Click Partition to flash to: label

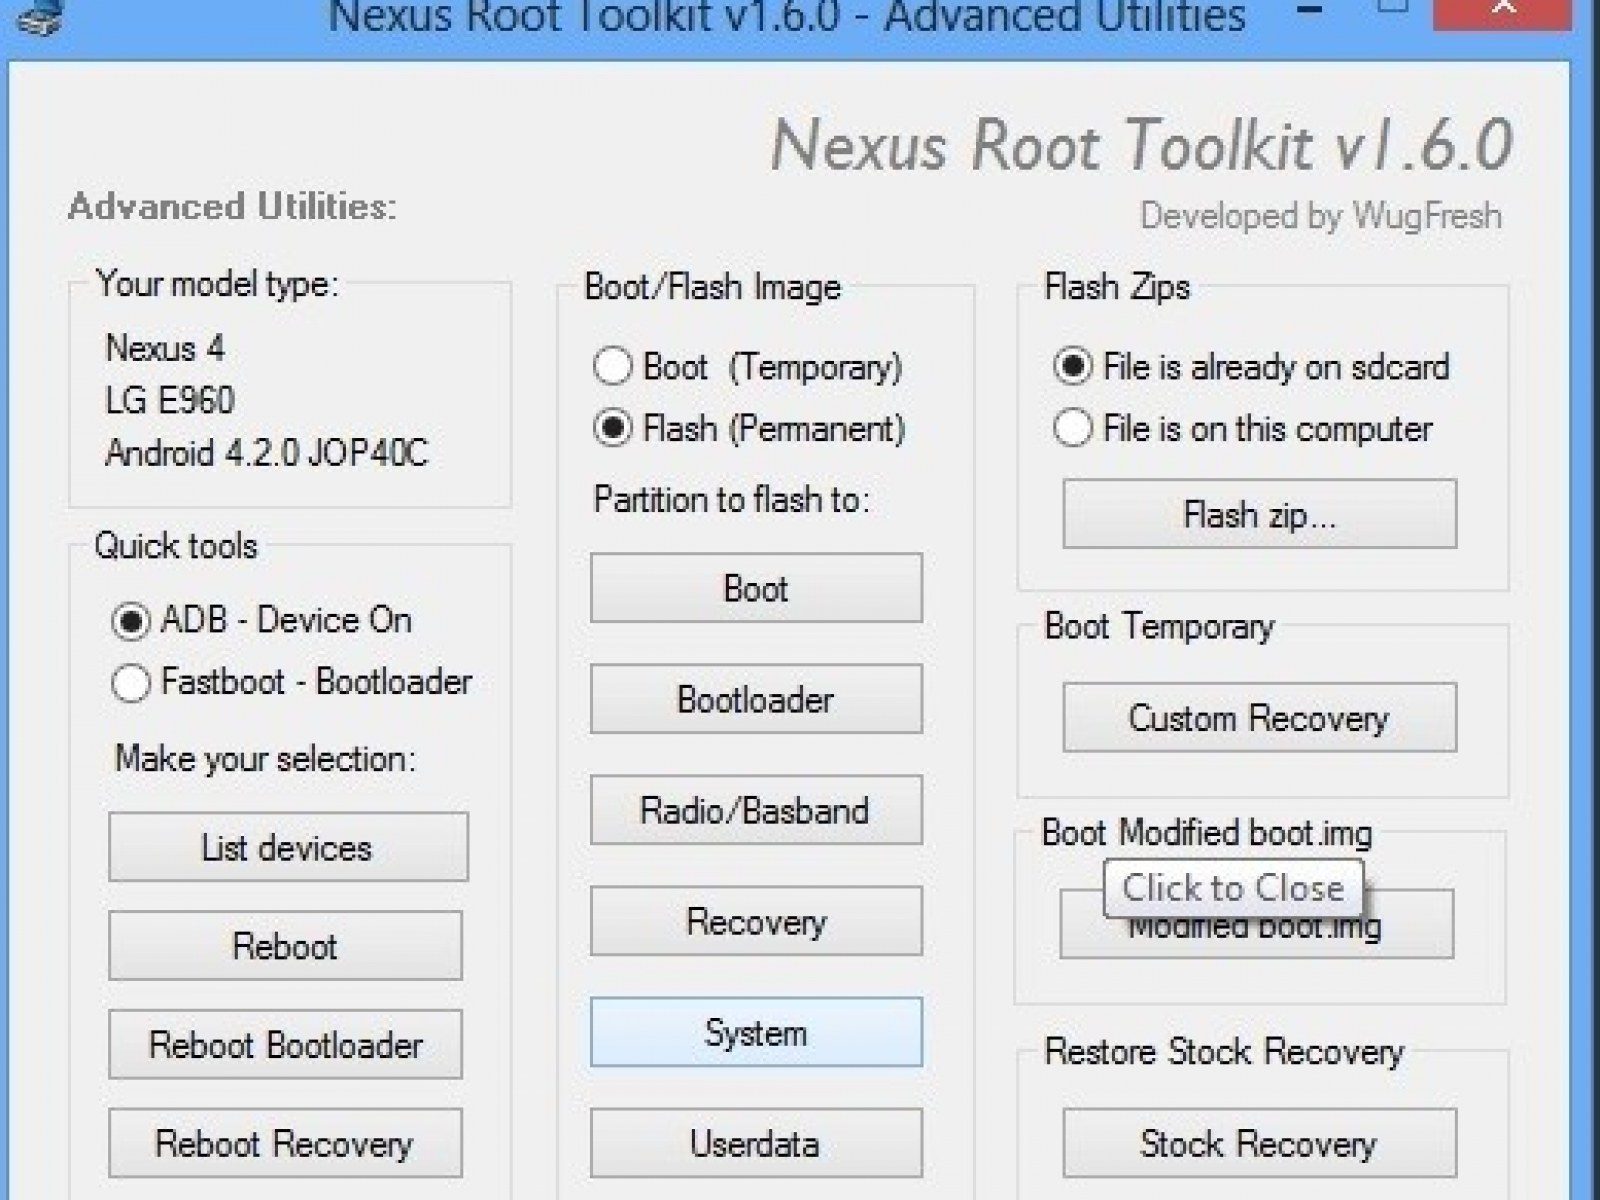click(732, 500)
